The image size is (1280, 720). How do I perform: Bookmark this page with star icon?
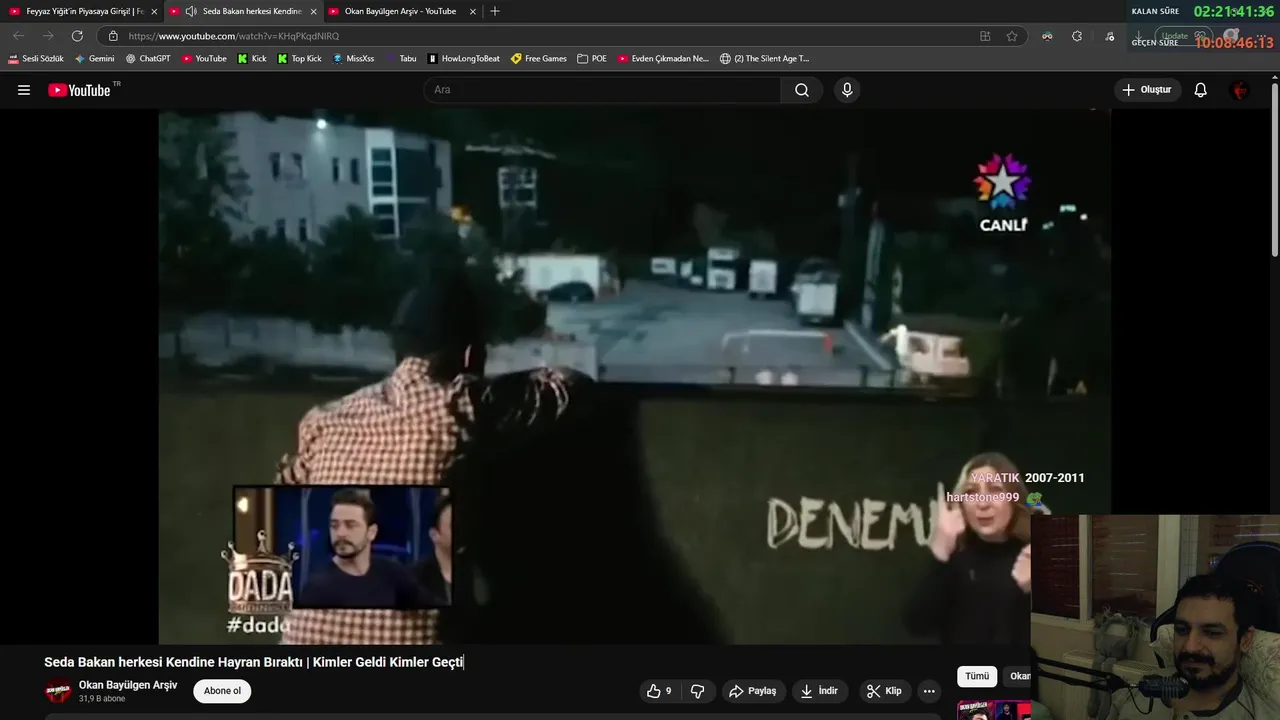point(1012,36)
